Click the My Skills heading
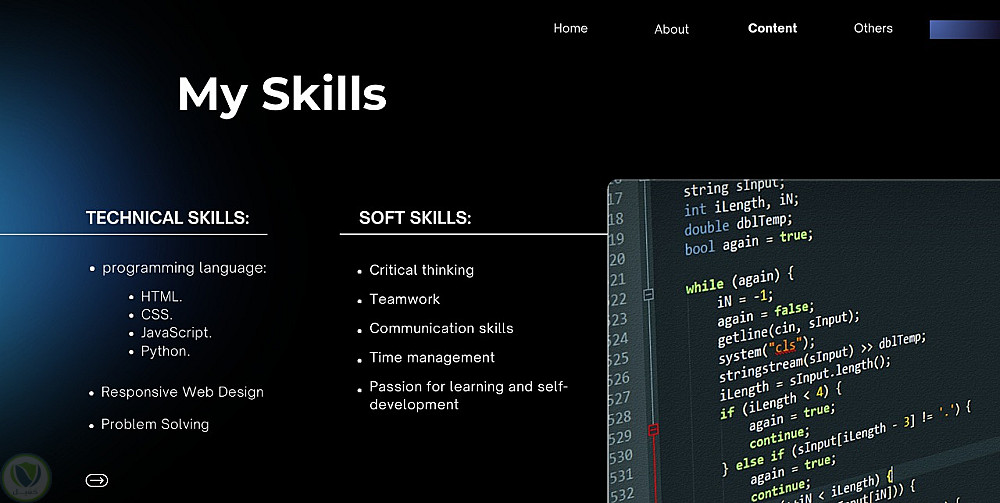 (x=282, y=94)
